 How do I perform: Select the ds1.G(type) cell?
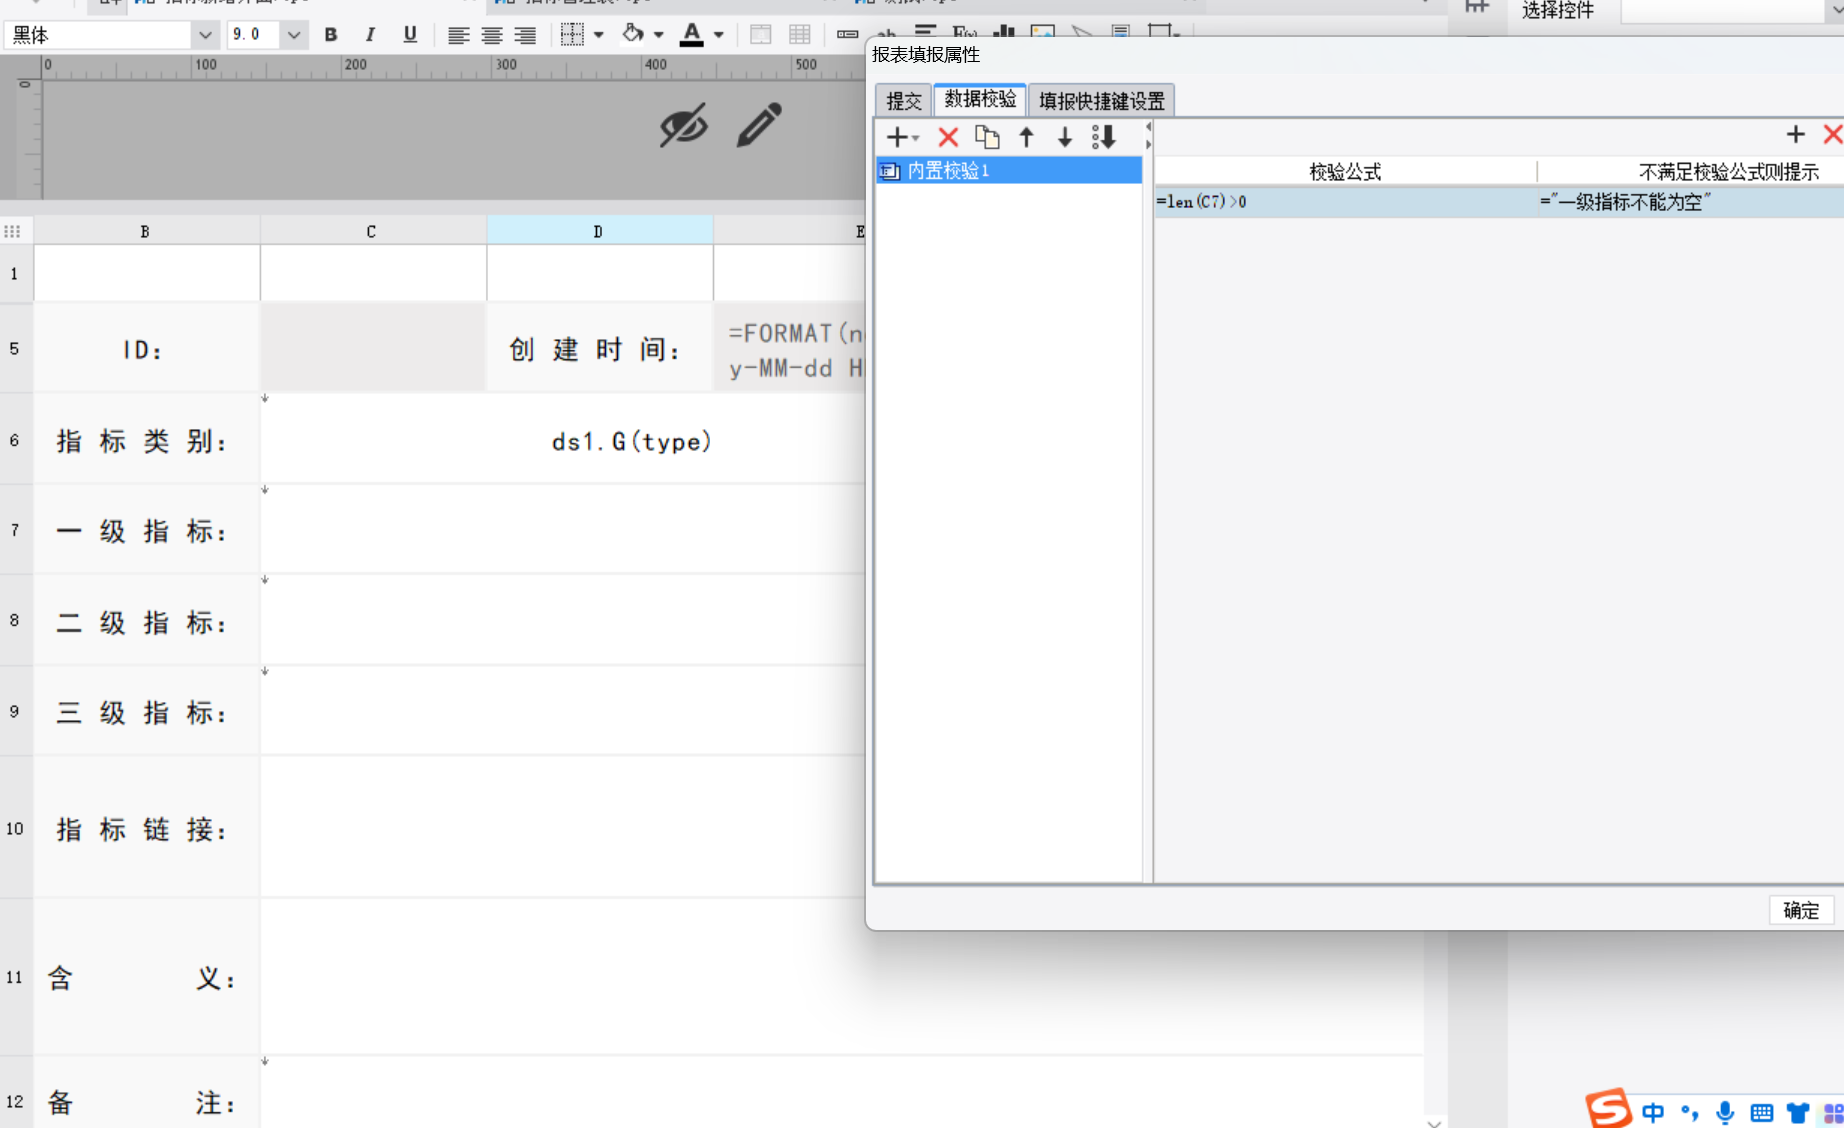coord(632,441)
